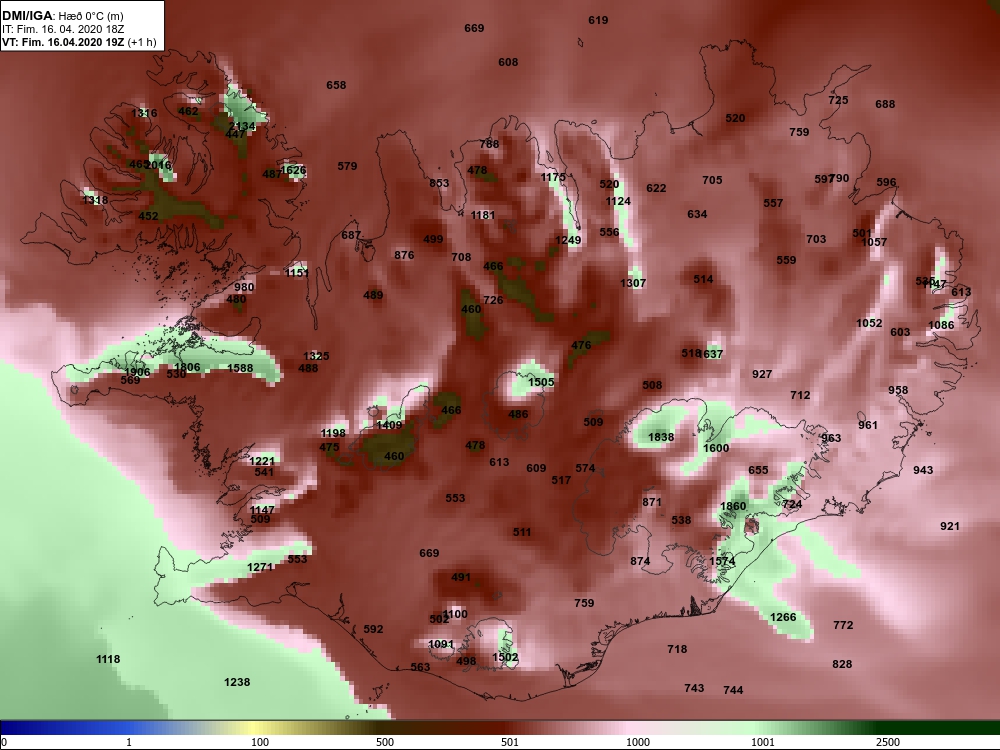Click the 1502 height label
Viewport: 1000px width, 750px height.
[506, 658]
